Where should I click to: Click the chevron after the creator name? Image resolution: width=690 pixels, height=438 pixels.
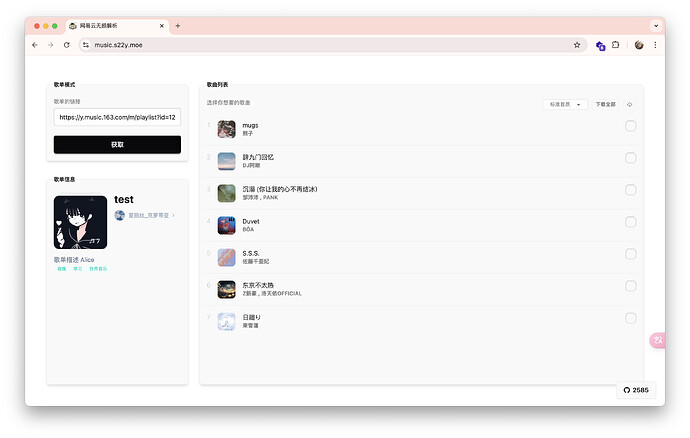point(173,215)
